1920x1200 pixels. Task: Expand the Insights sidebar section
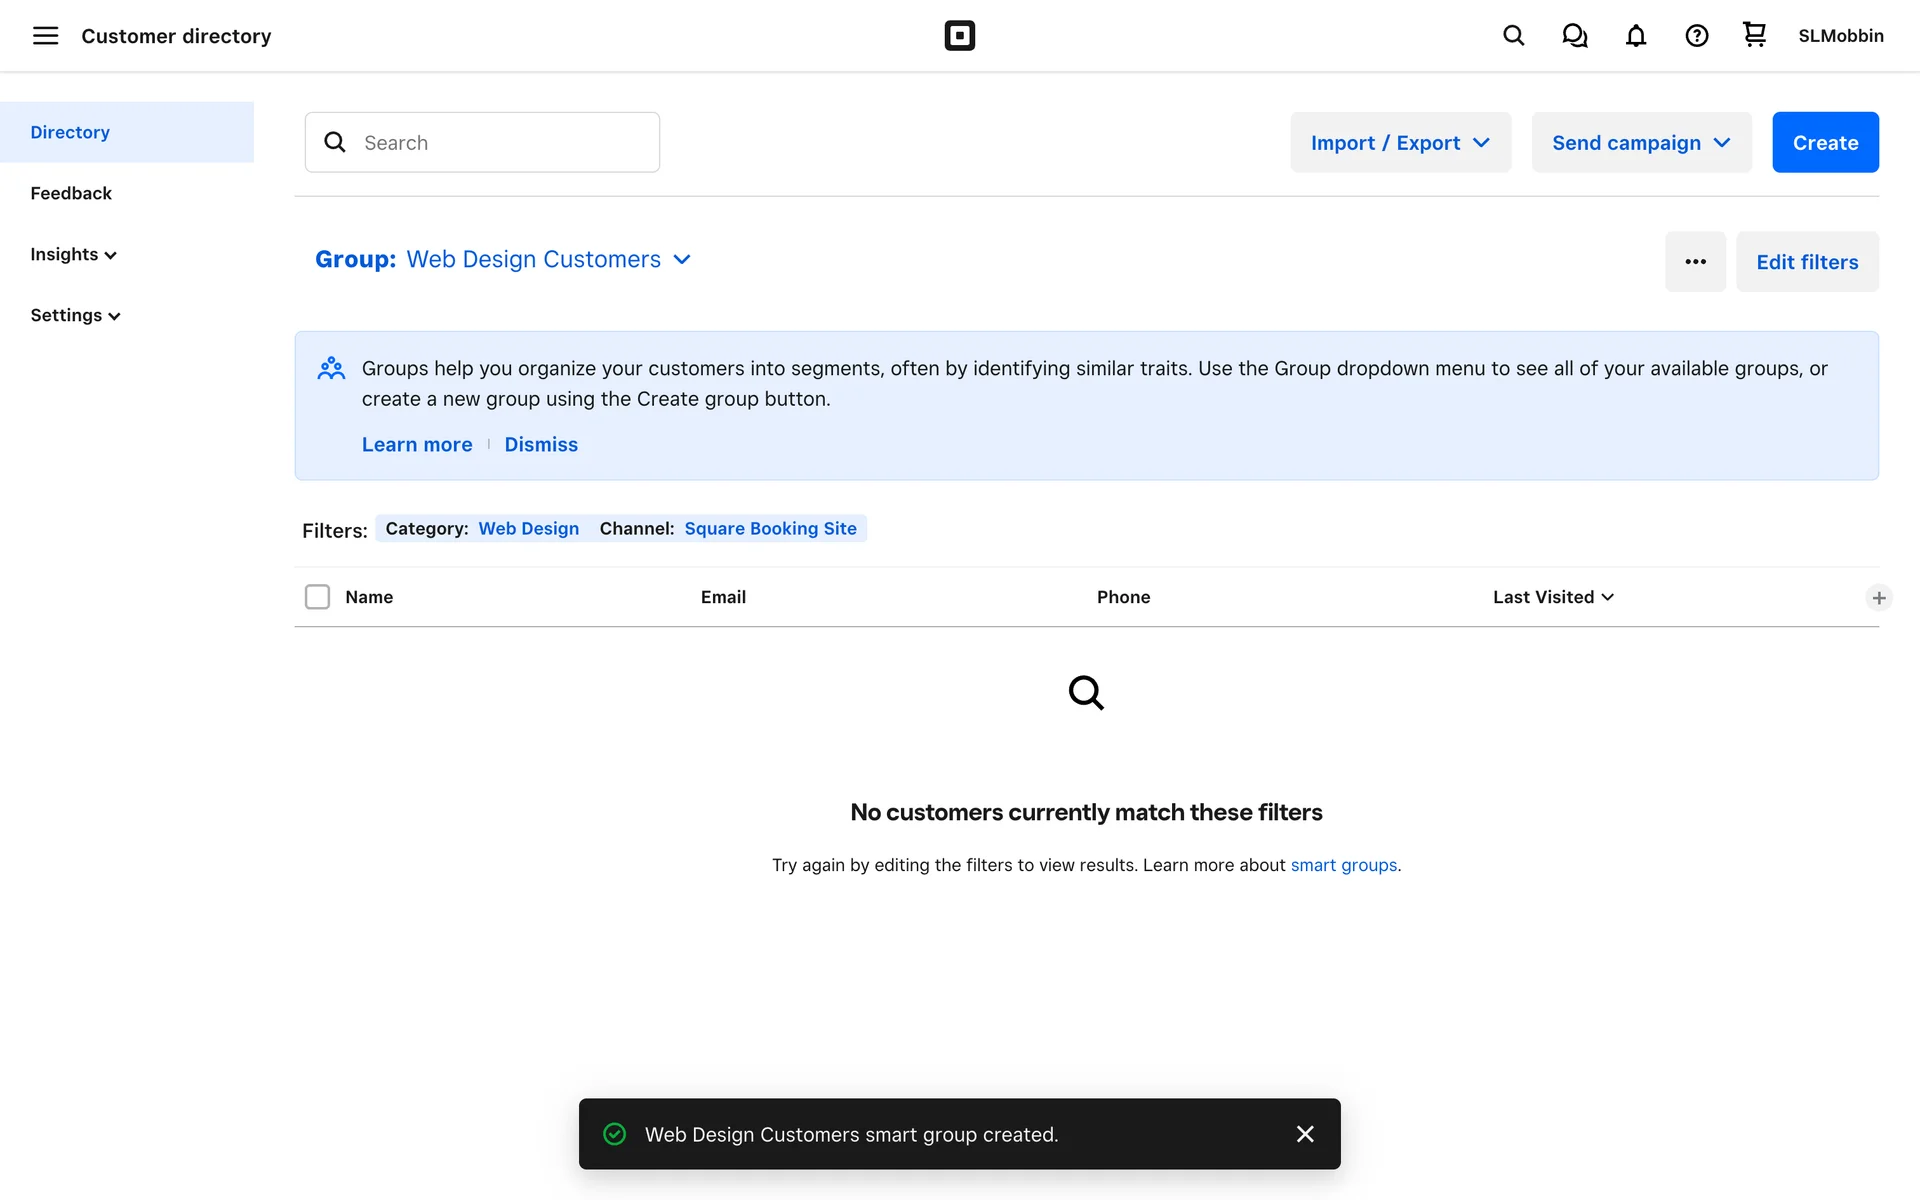73,254
